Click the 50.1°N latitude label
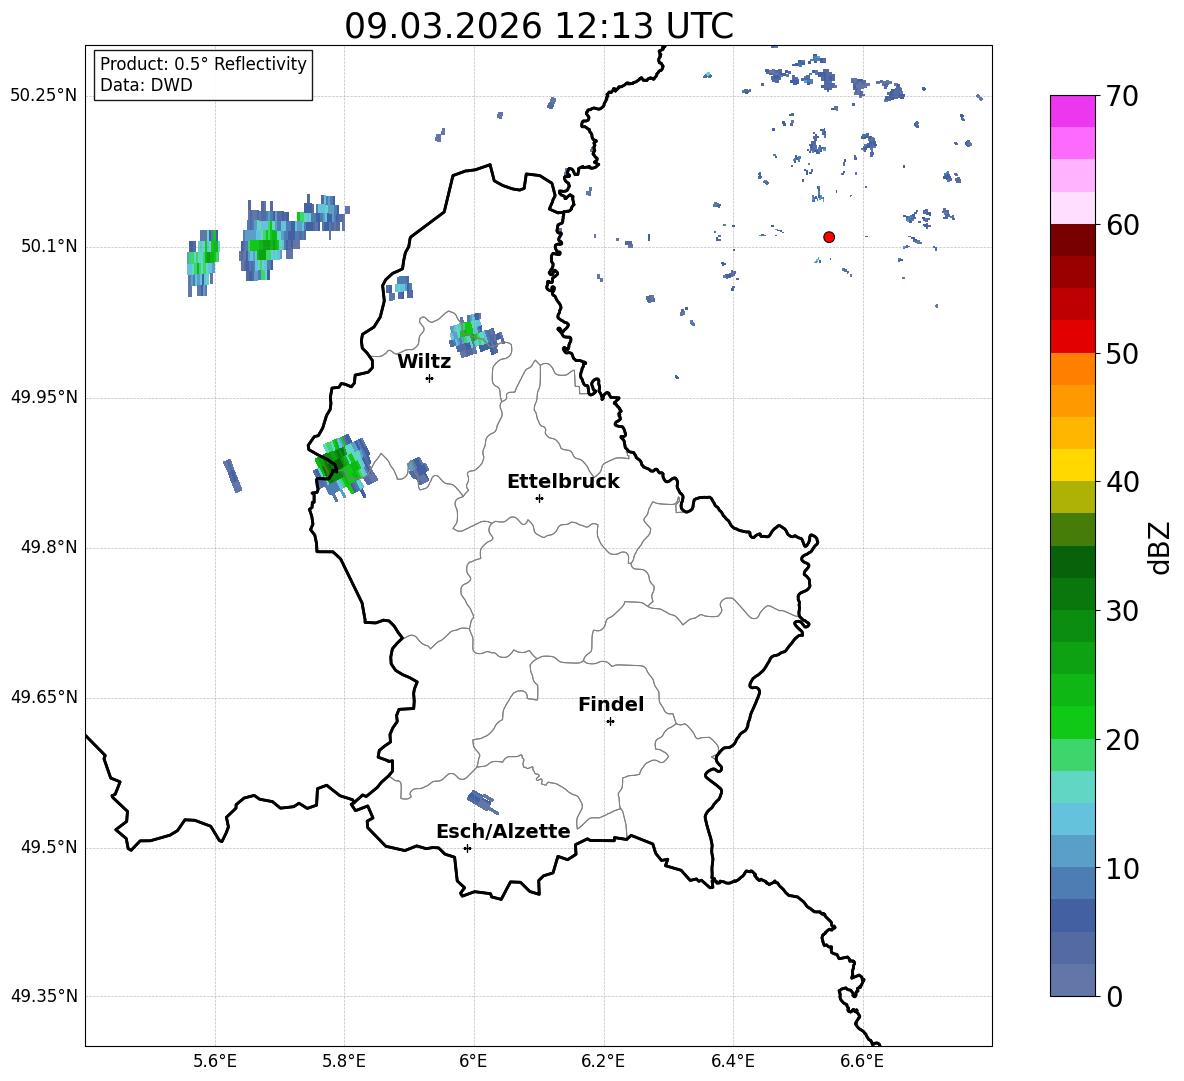The image size is (1184, 1081). coord(49,247)
